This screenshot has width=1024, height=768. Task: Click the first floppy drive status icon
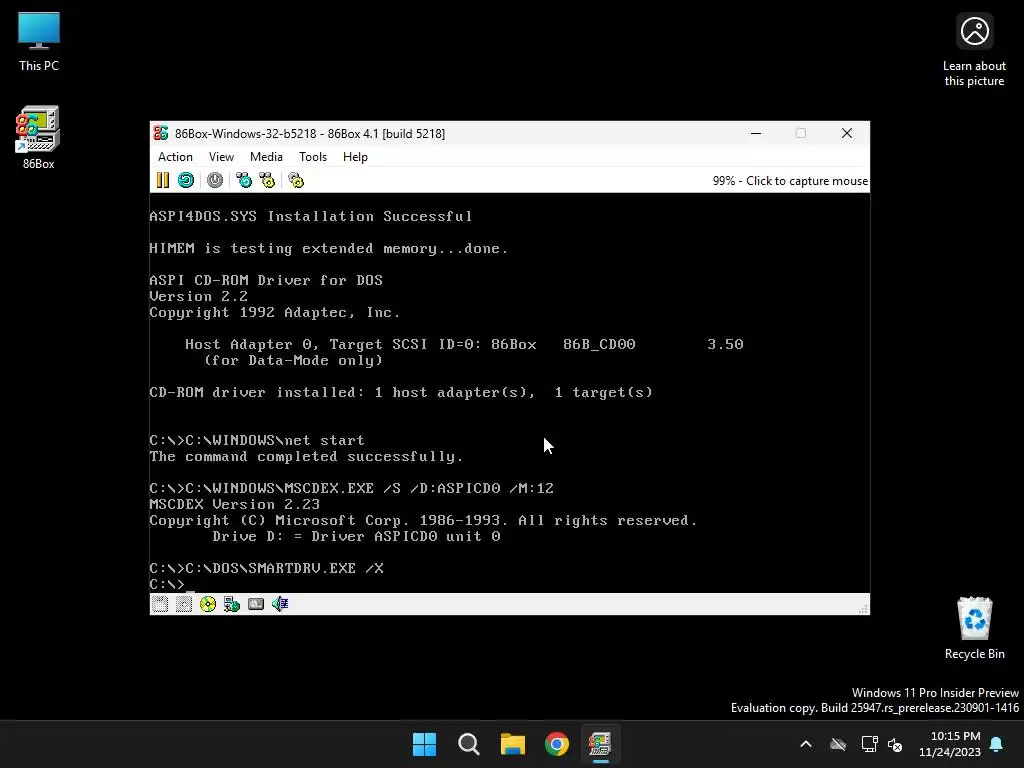pos(160,604)
